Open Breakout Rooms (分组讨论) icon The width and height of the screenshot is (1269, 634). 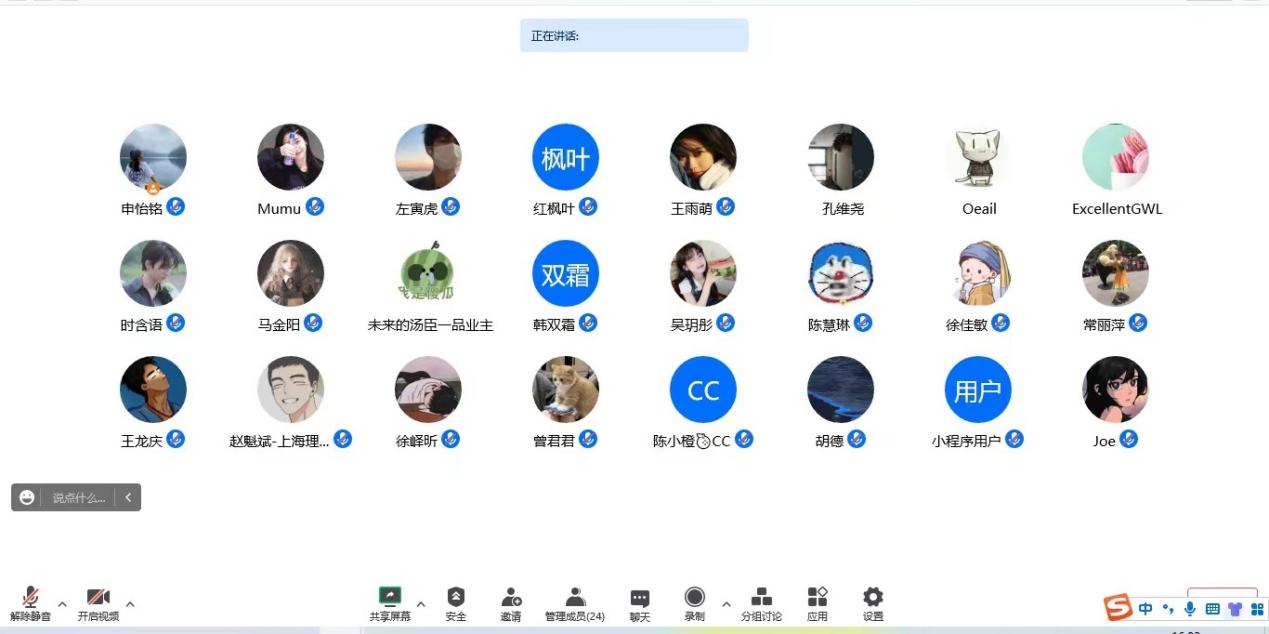[x=761, y=603]
